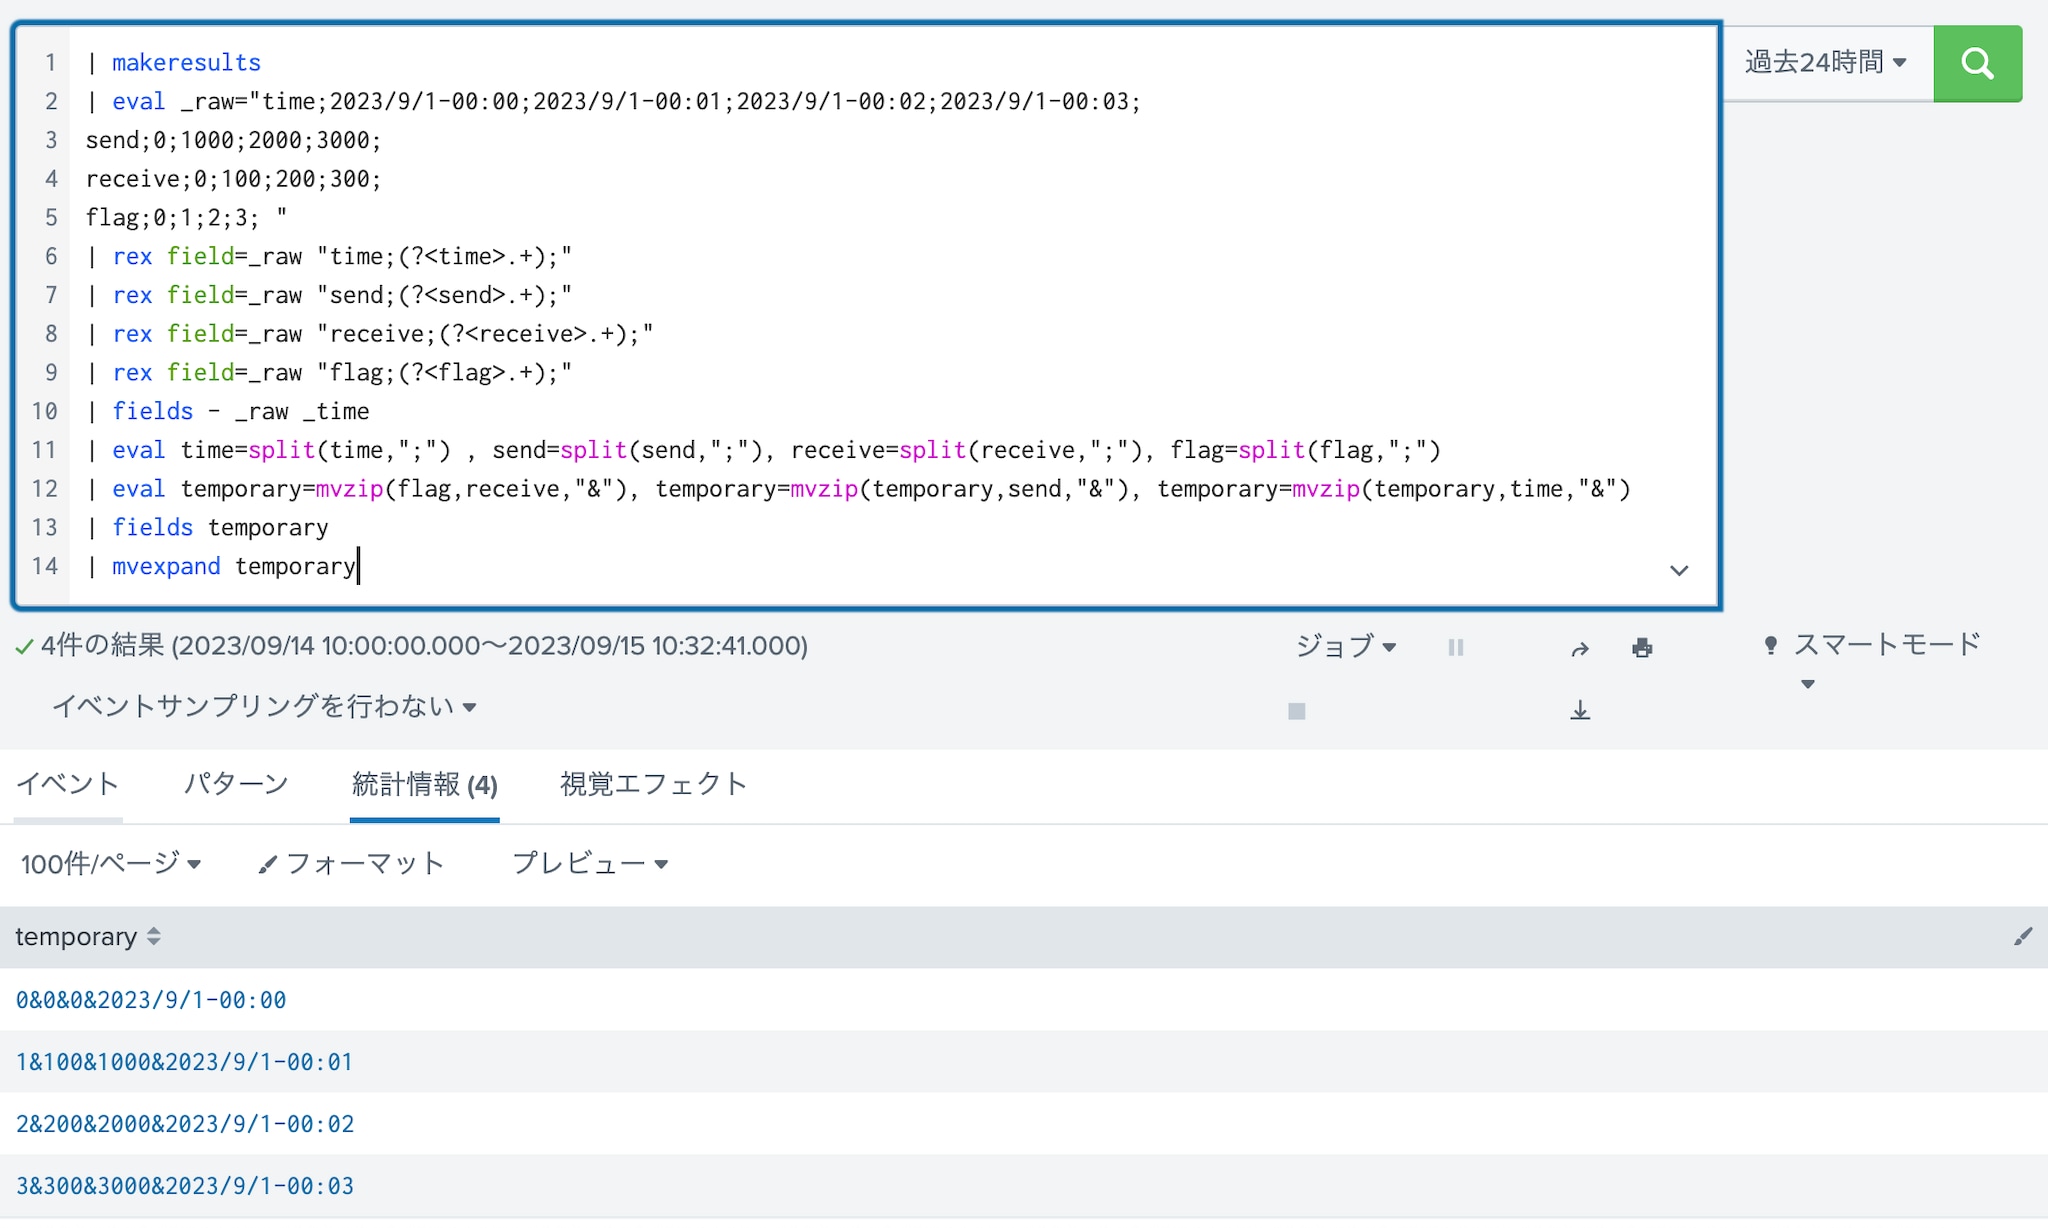Click 'flag;0;1;2;3;' on line 5

point(172,218)
